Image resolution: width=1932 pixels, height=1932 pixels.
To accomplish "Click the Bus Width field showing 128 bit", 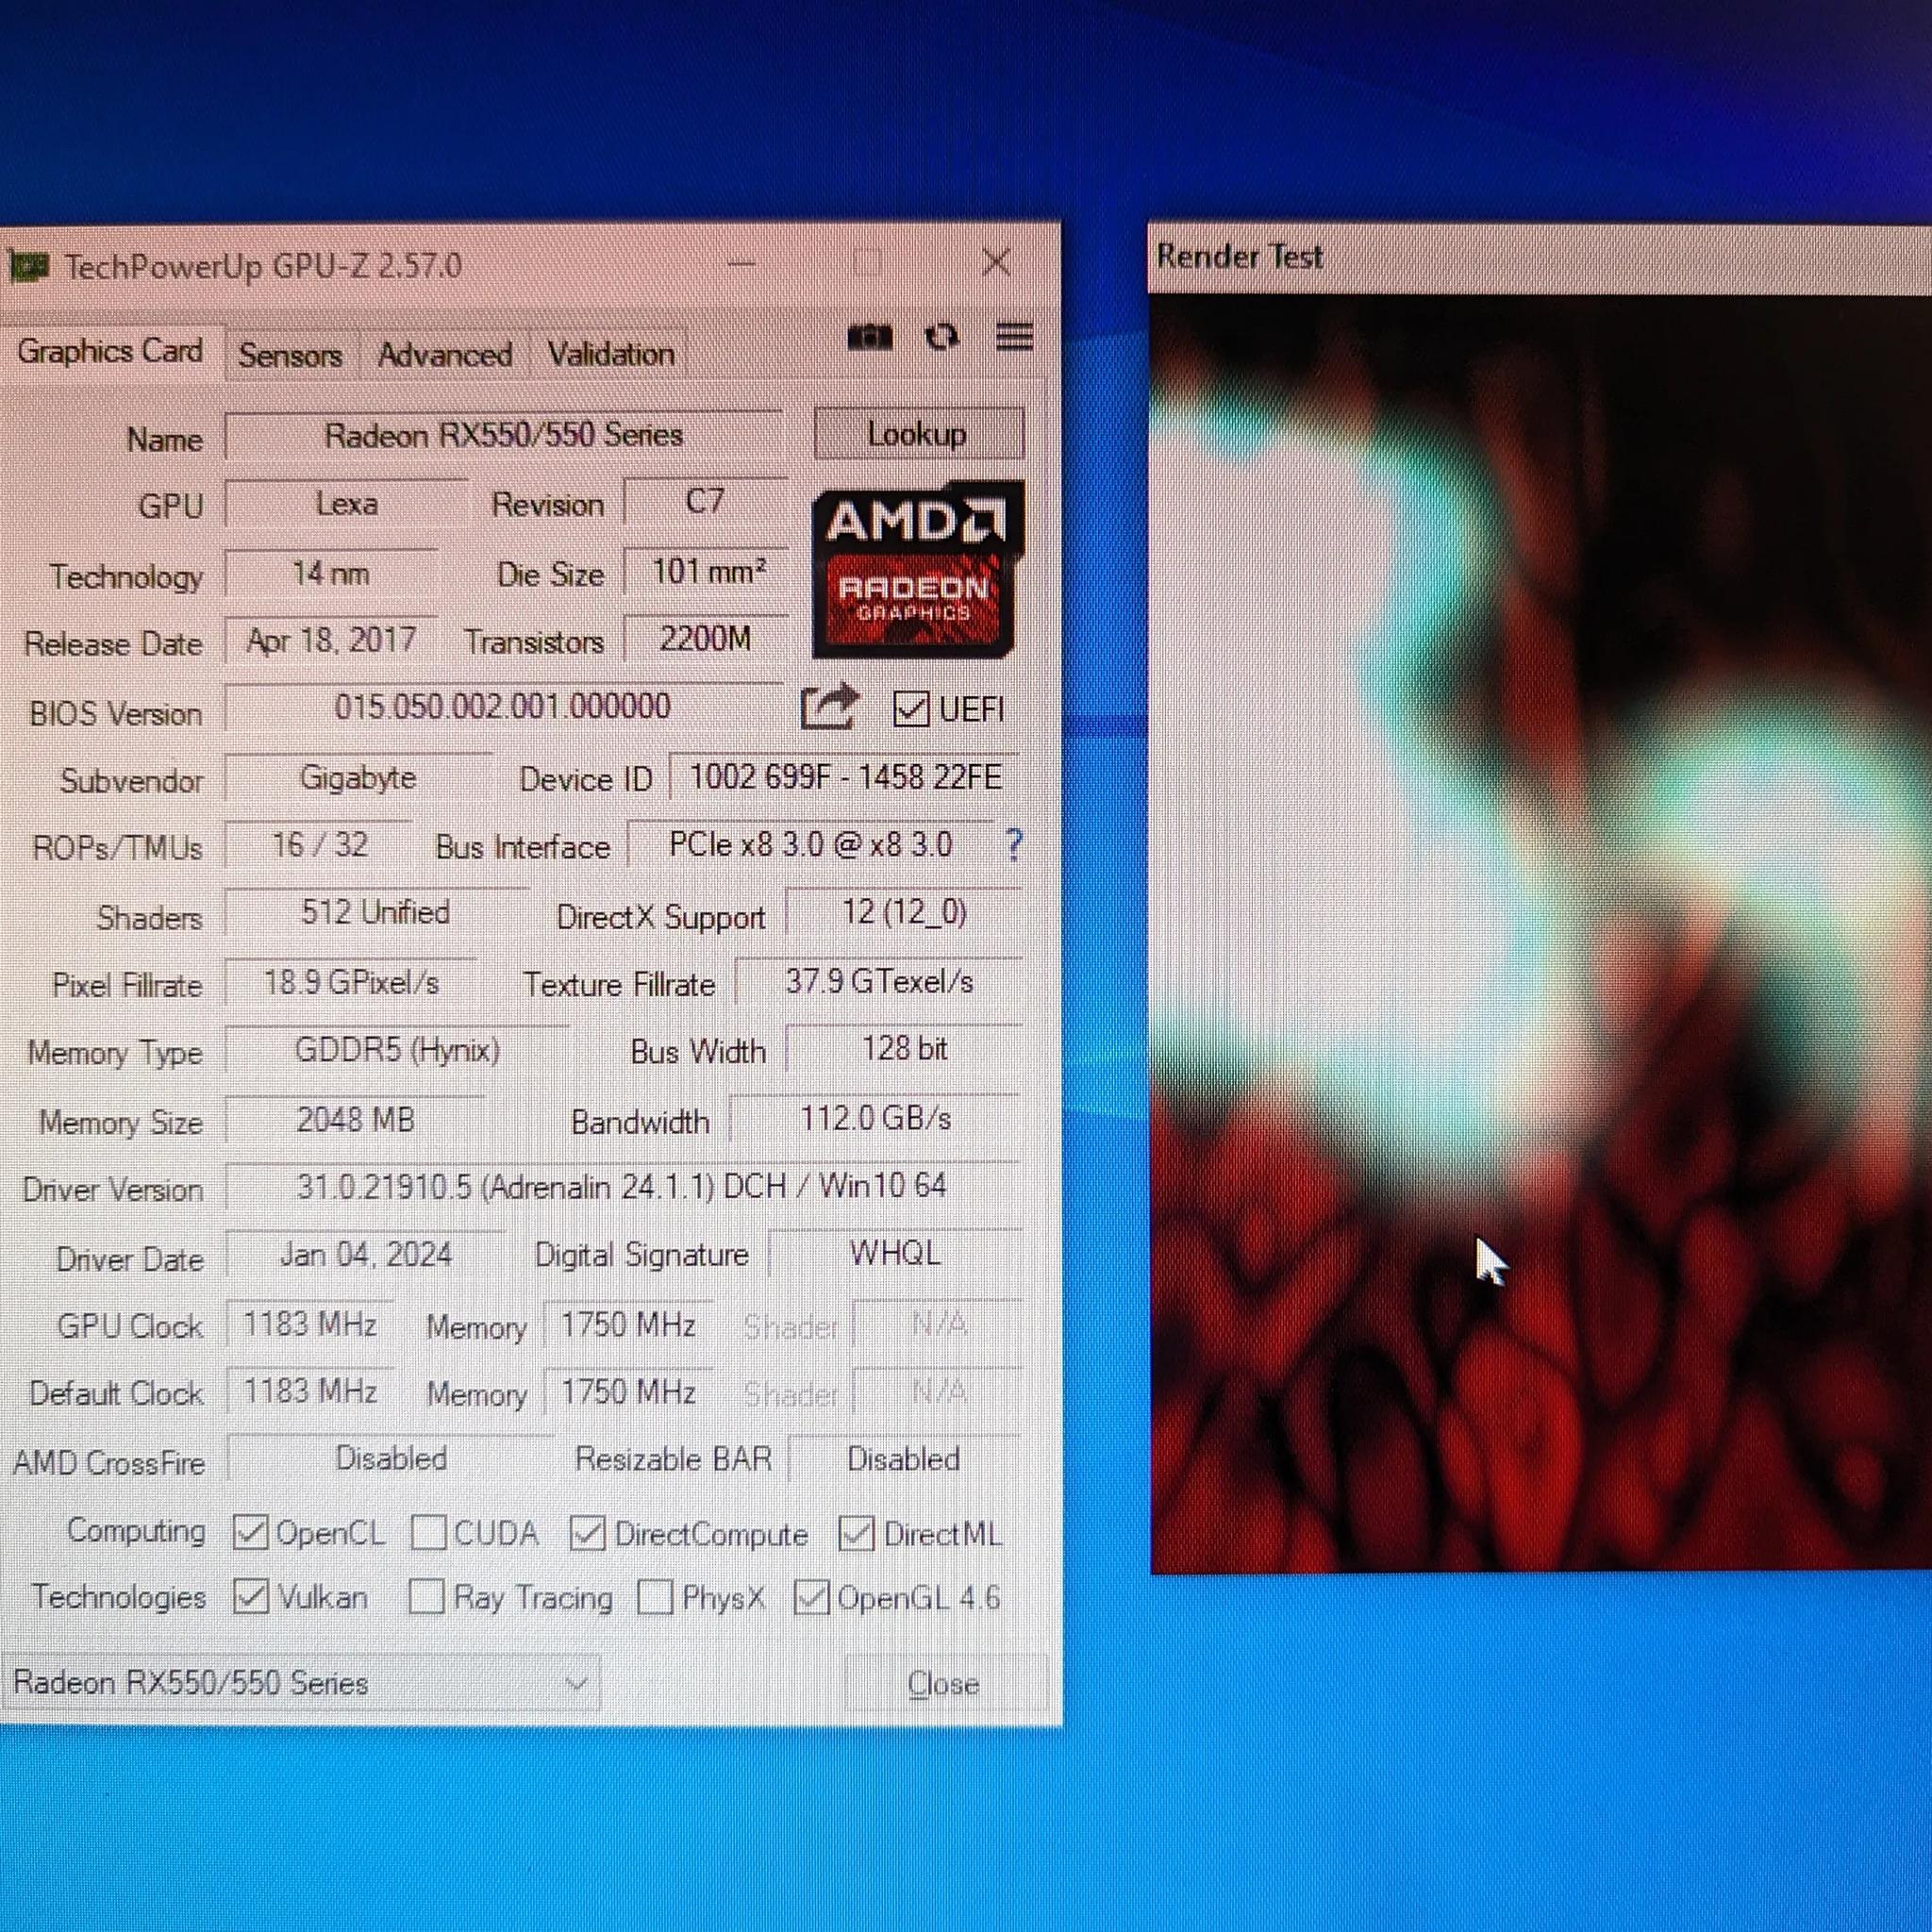I will tap(904, 1049).
